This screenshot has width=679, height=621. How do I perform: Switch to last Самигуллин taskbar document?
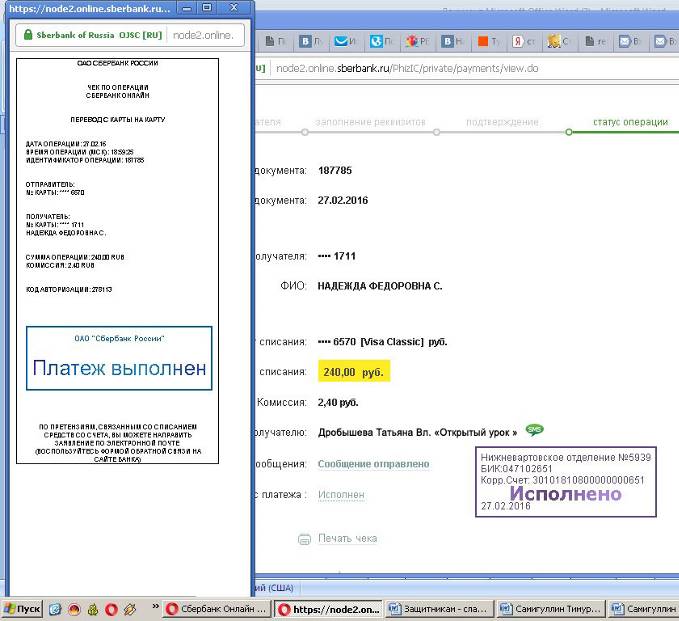tap(643, 609)
